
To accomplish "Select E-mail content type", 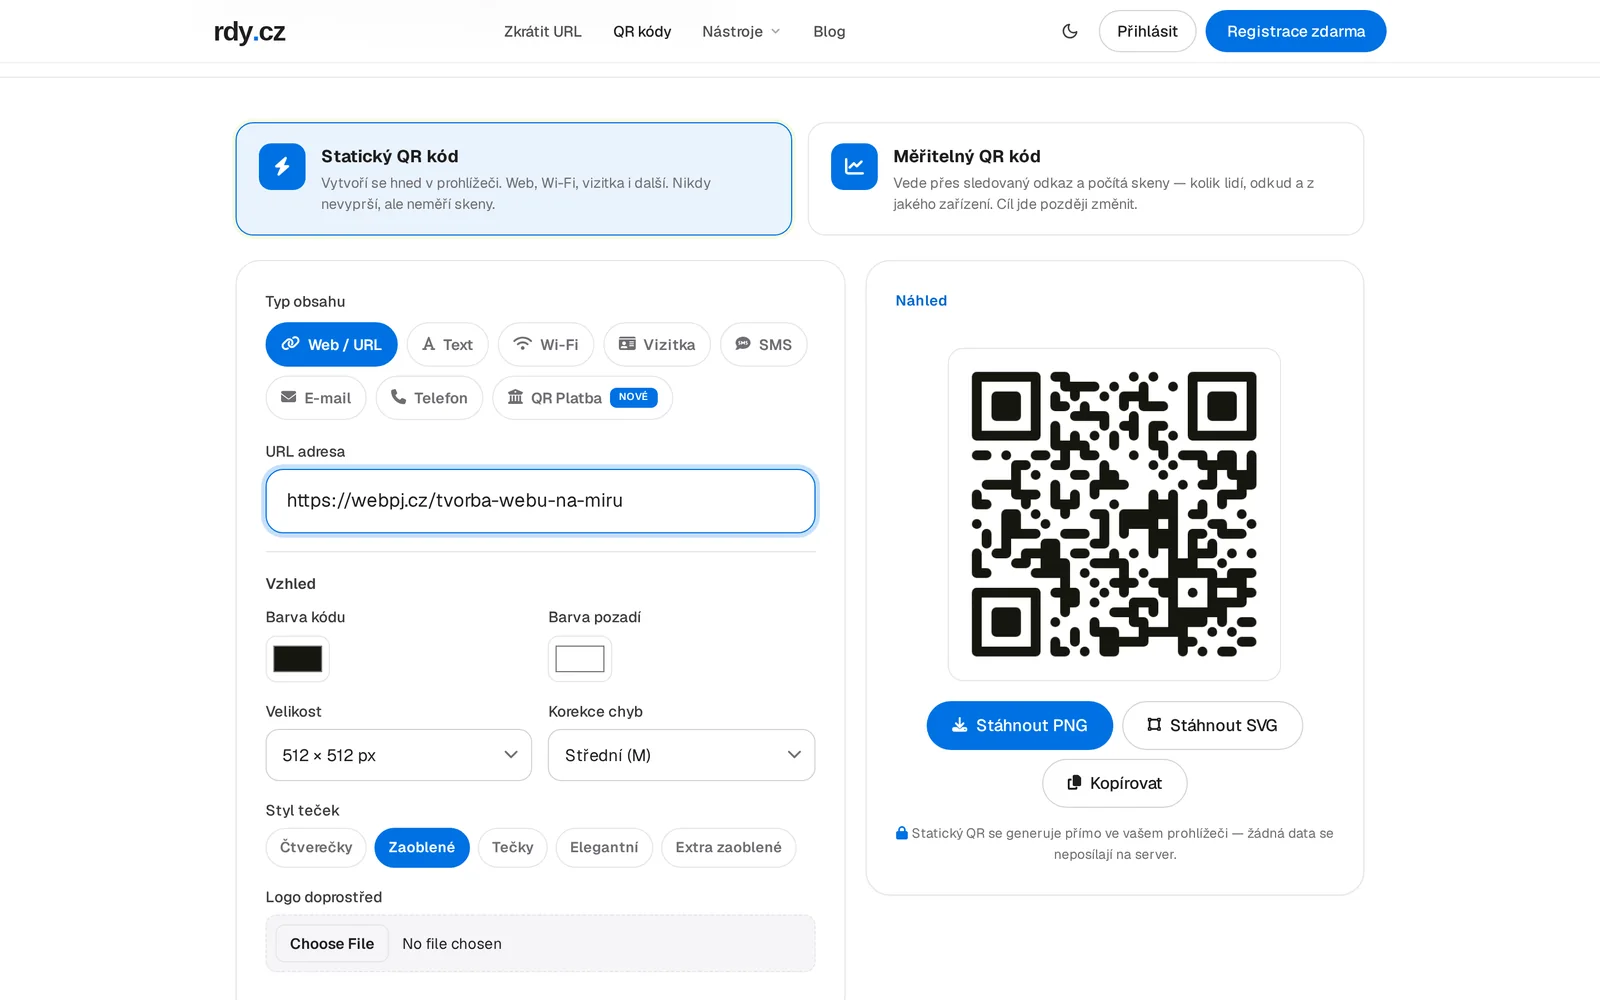I will [x=316, y=398].
